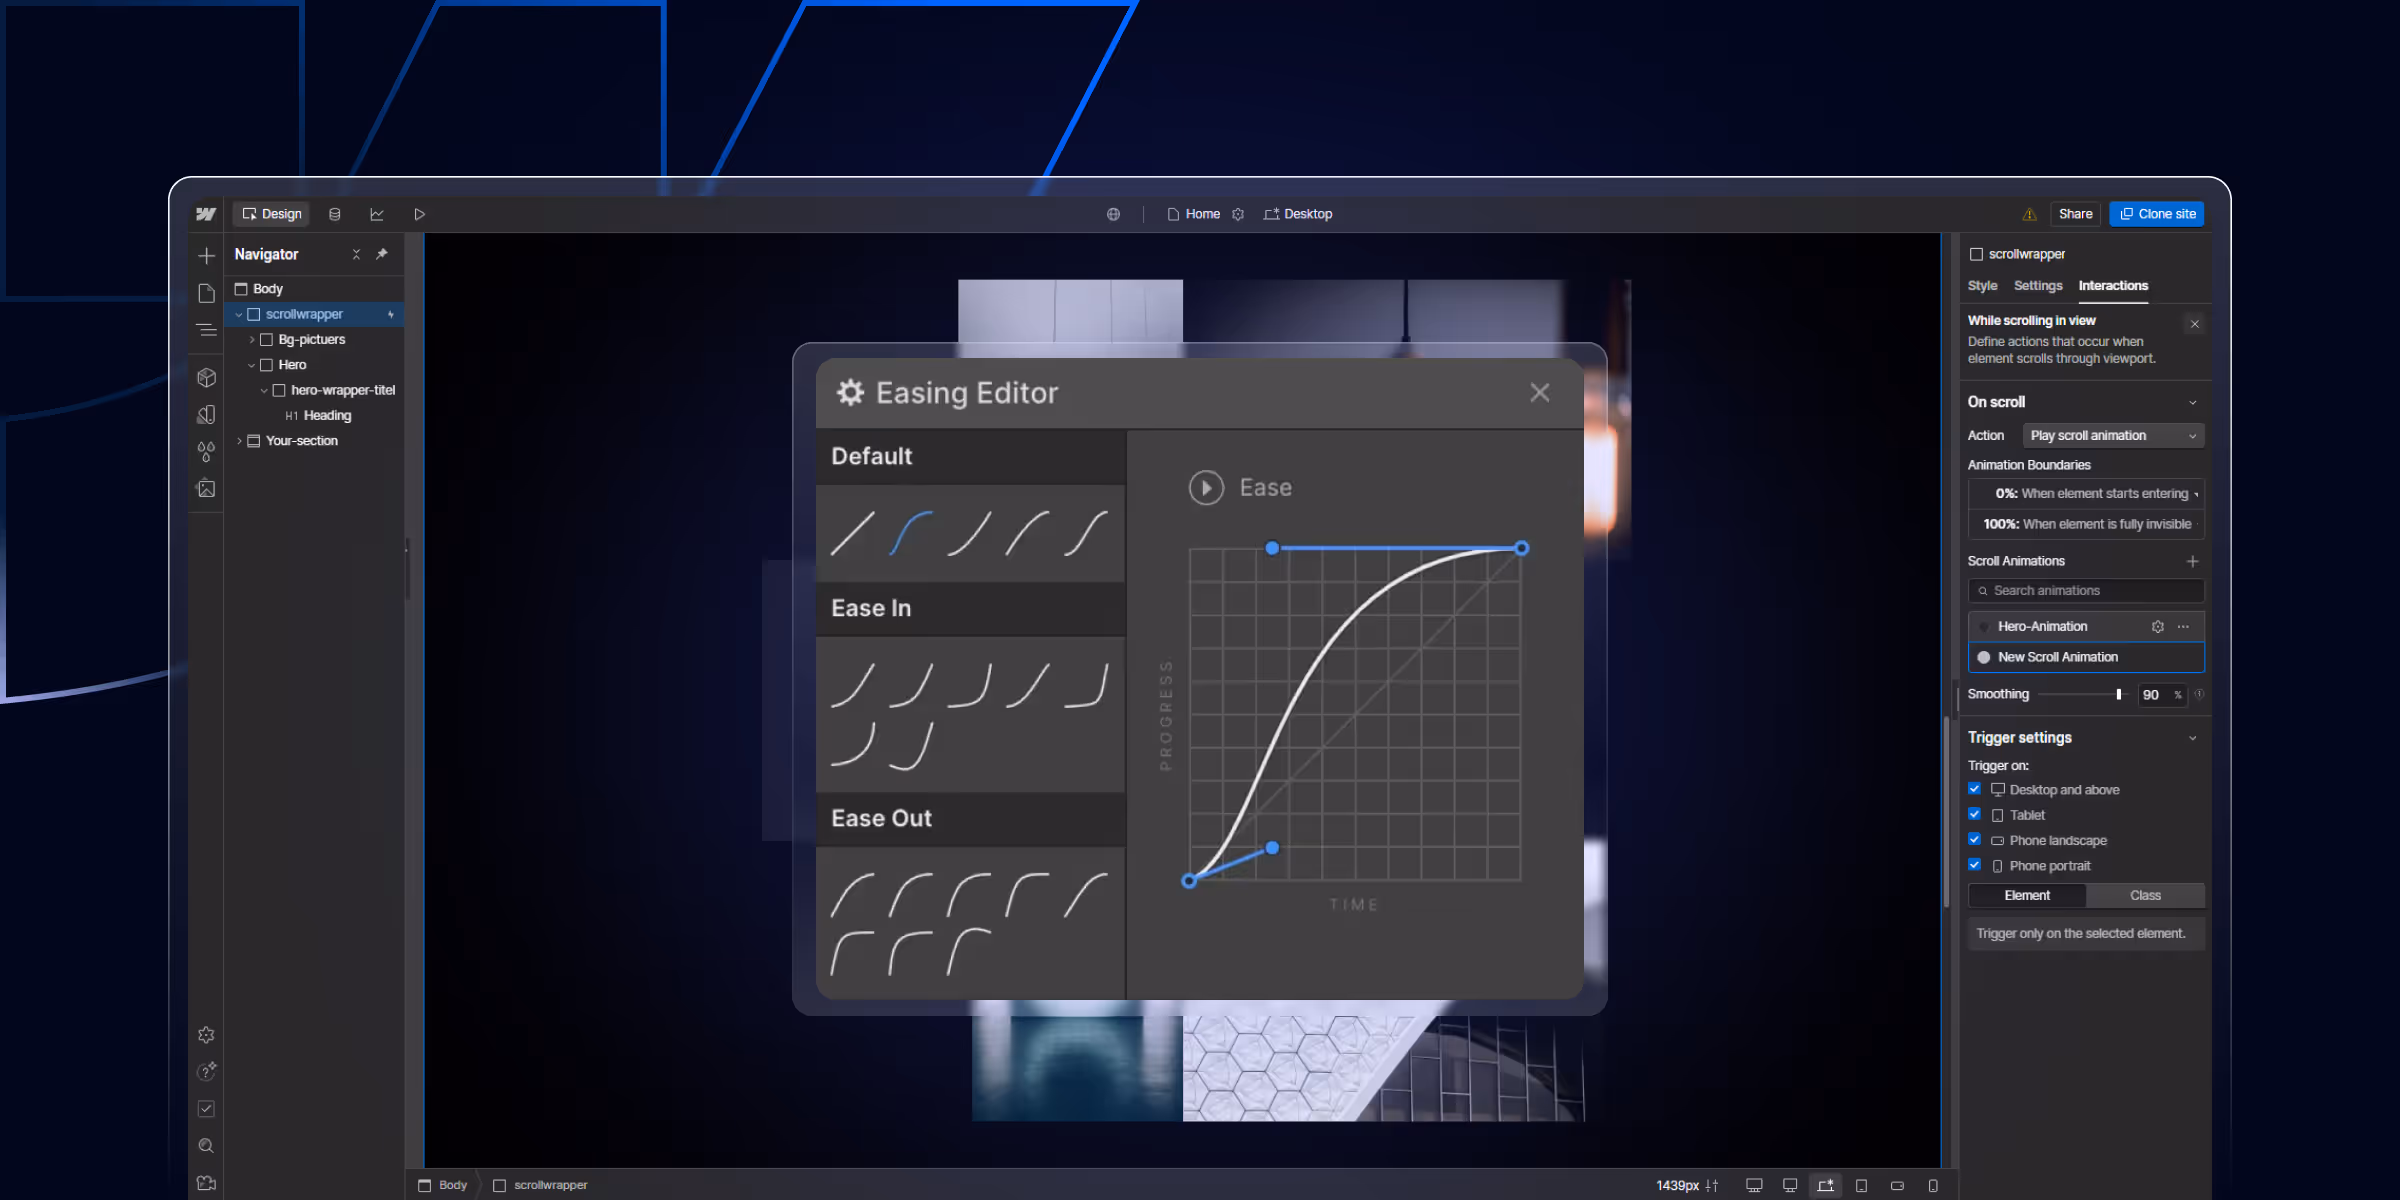The height and width of the screenshot is (1200, 2400).
Task: Play the Ease curve preview
Action: [x=1206, y=487]
